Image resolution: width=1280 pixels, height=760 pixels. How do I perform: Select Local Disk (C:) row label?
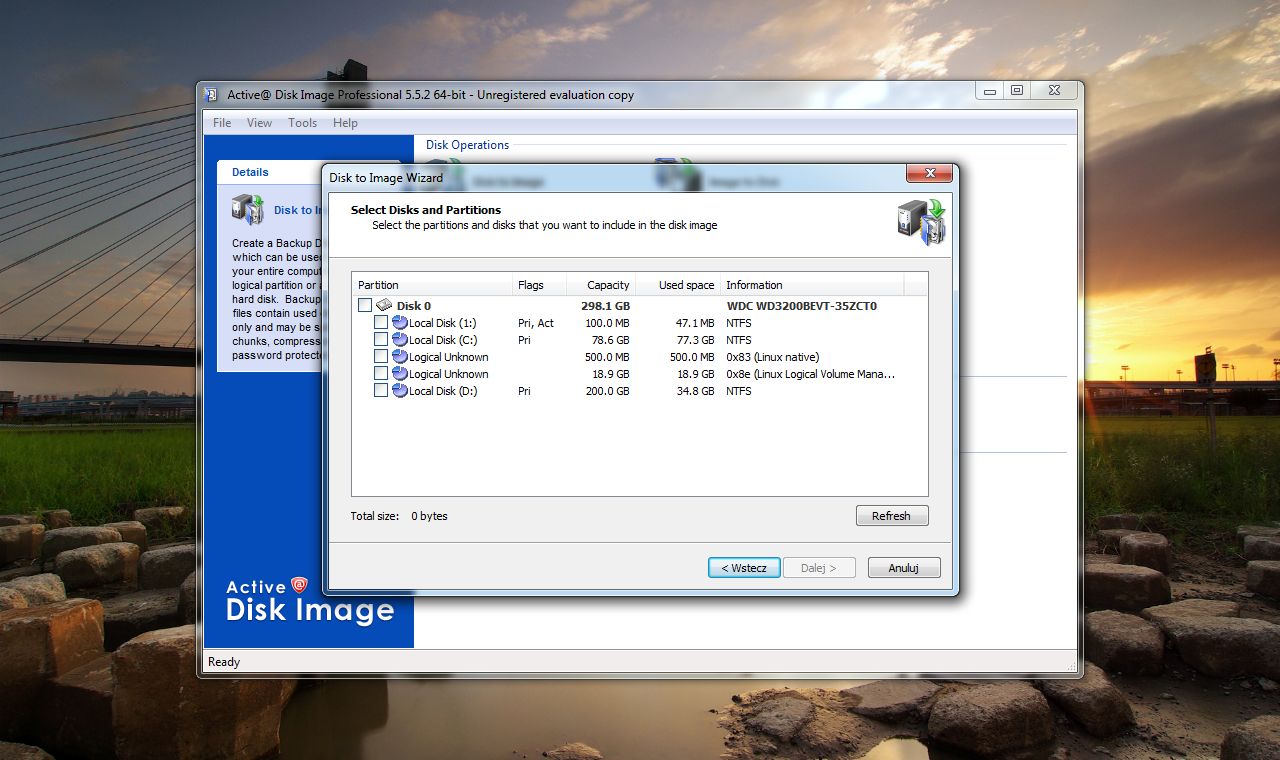pos(443,340)
